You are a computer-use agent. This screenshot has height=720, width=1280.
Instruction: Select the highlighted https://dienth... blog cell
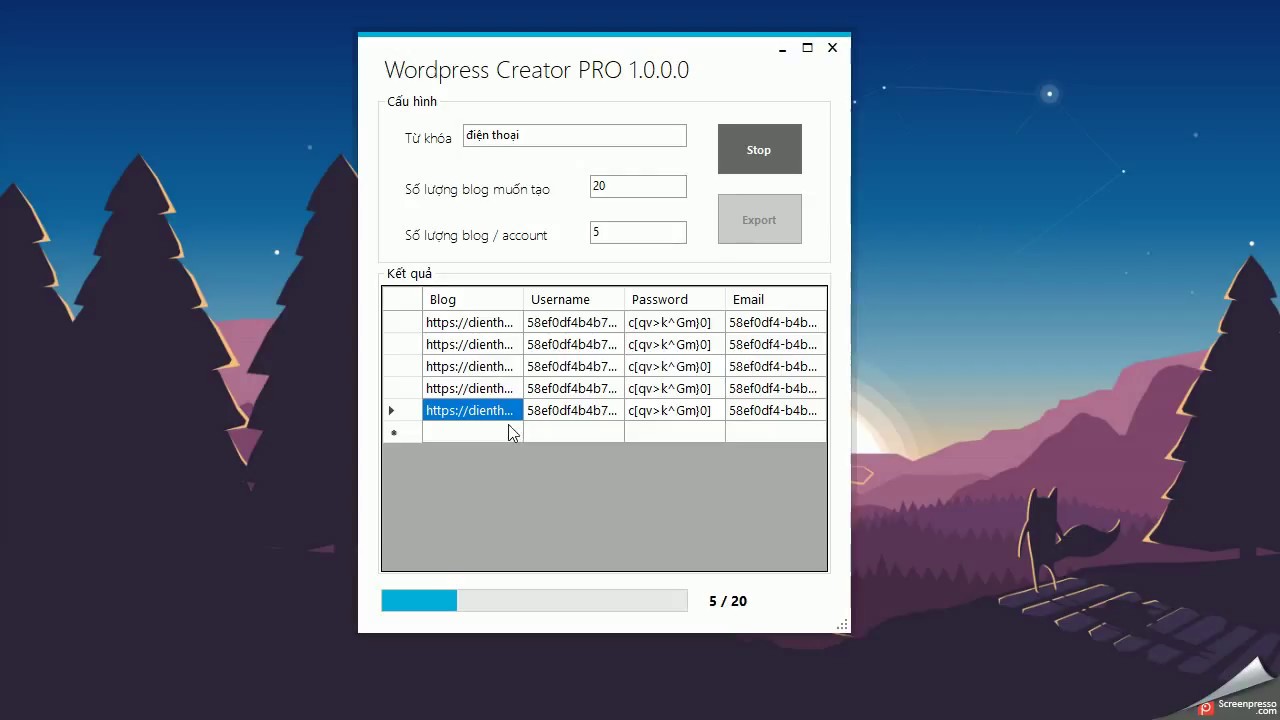click(472, 410)
